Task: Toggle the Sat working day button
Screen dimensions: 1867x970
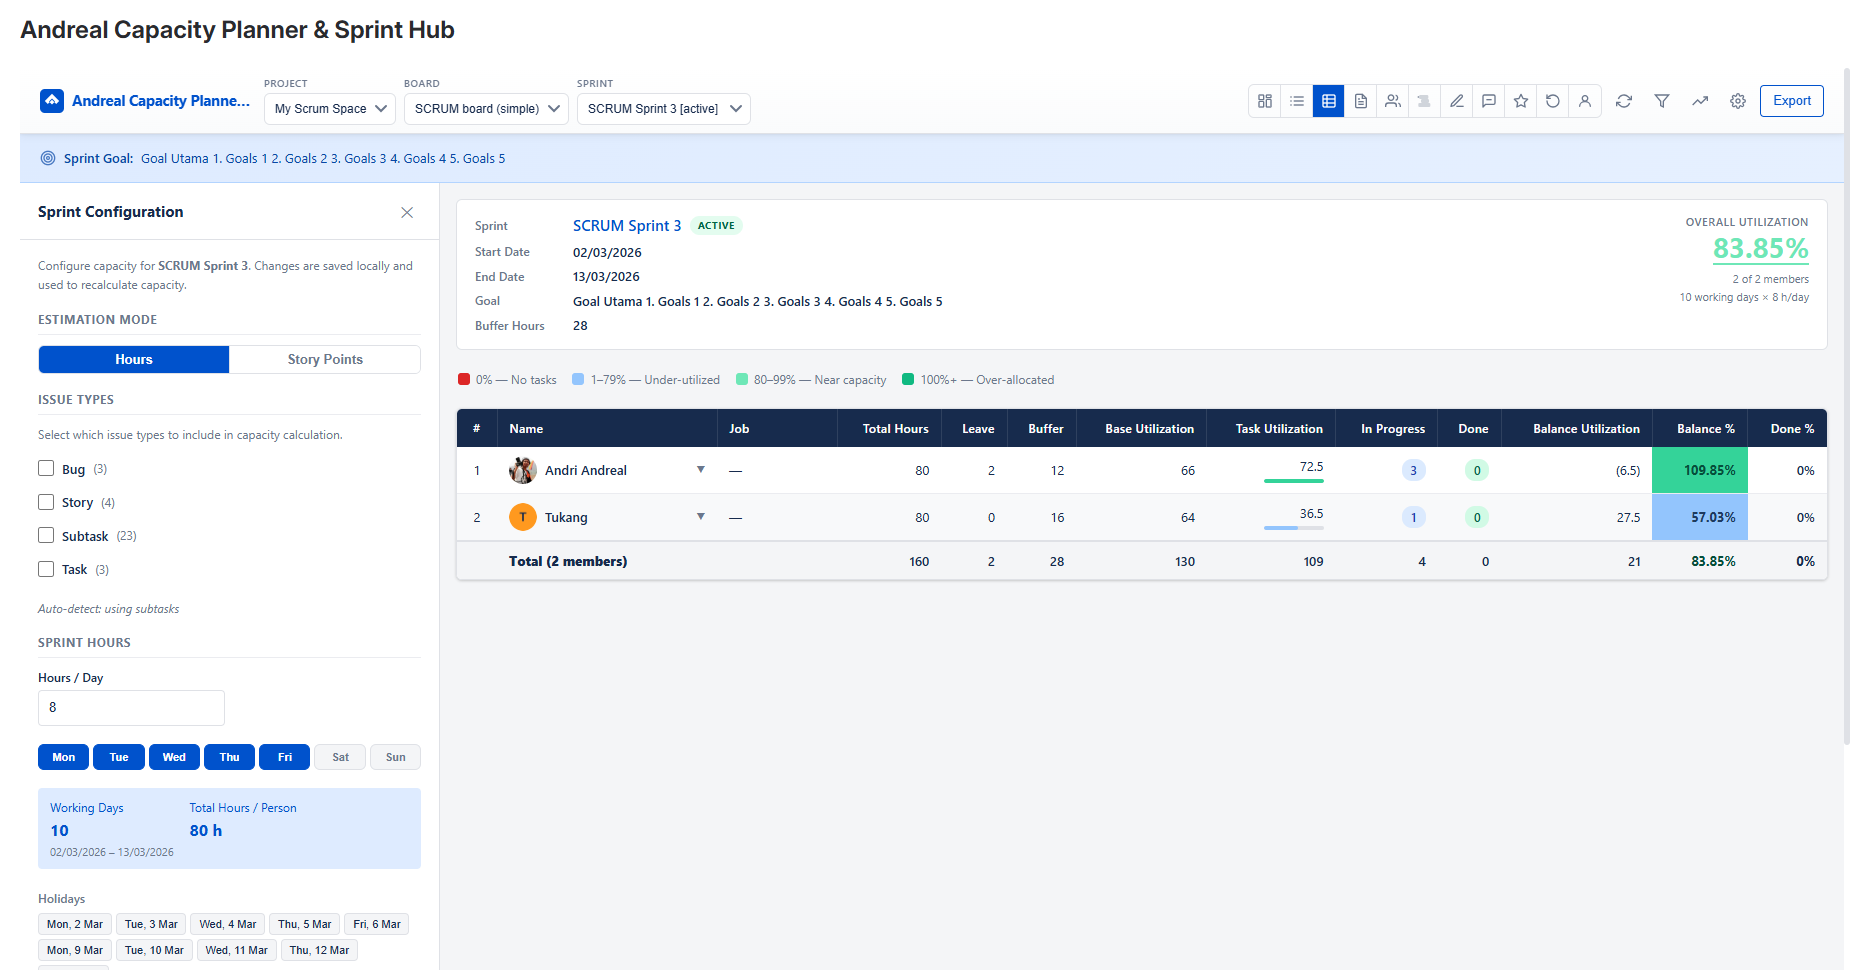Action: (x=340, y=757)
